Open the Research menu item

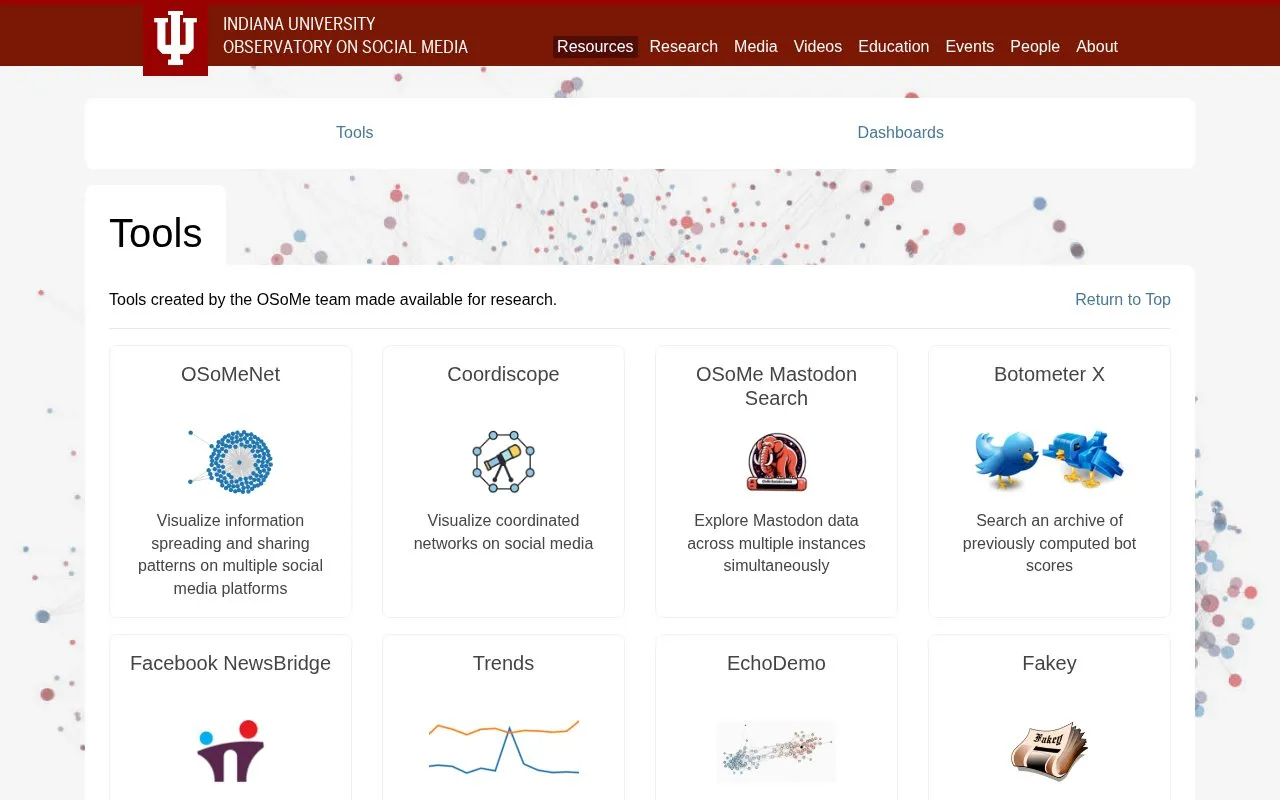[683, 46]
